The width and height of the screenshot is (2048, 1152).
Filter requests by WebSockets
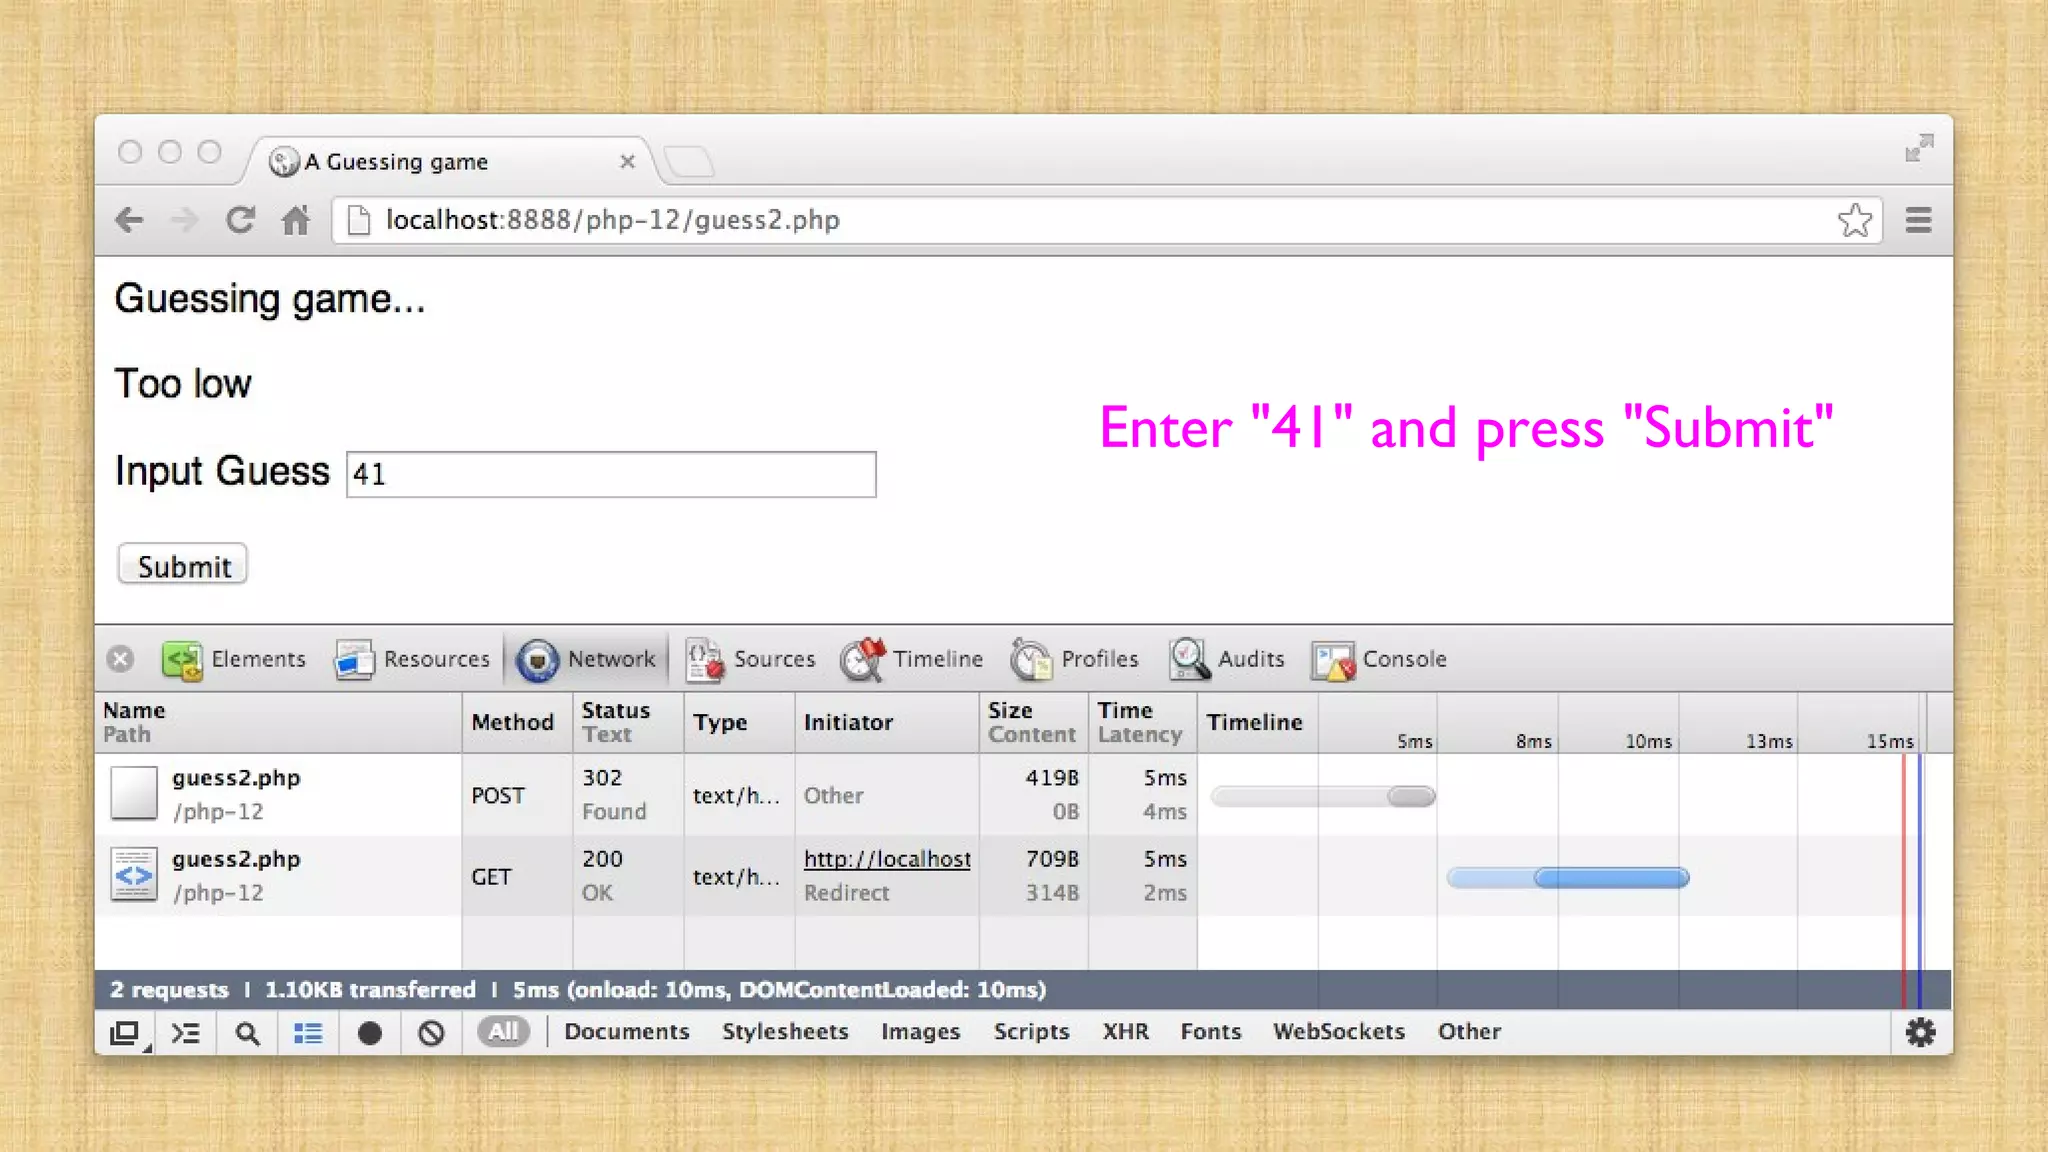[1339, 1031]
